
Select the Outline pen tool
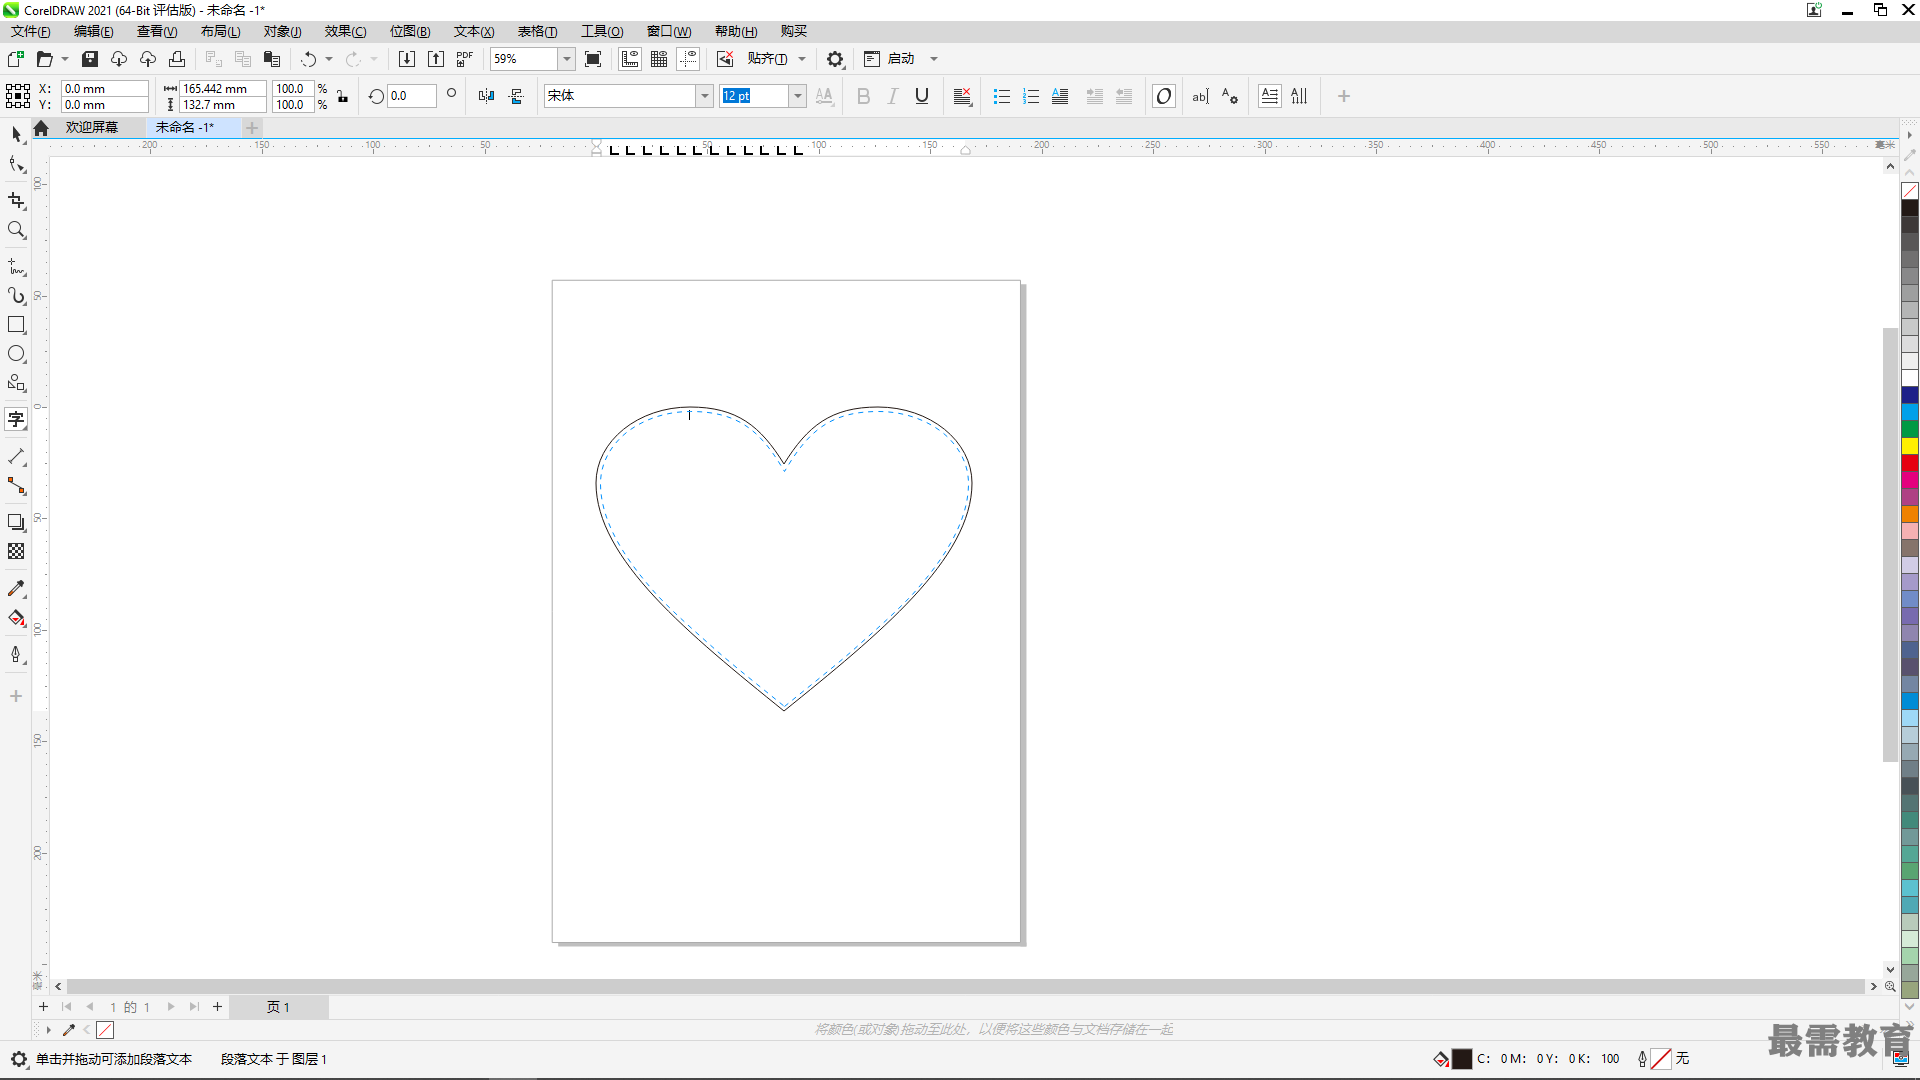[16, 655]
